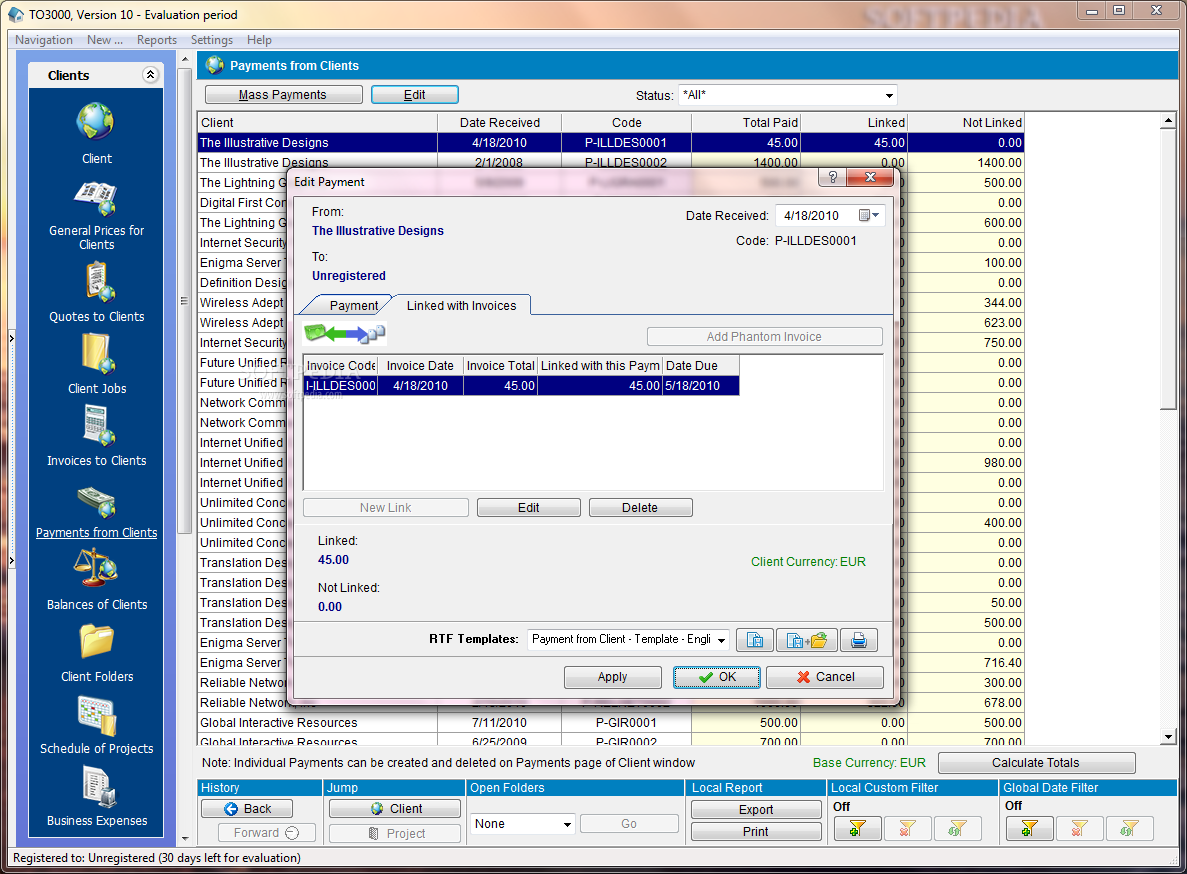This screenshot has width=1187, height=874.
Task: Edit Global Date Filter third funnel icon
Action: [x=1129, y=829]
